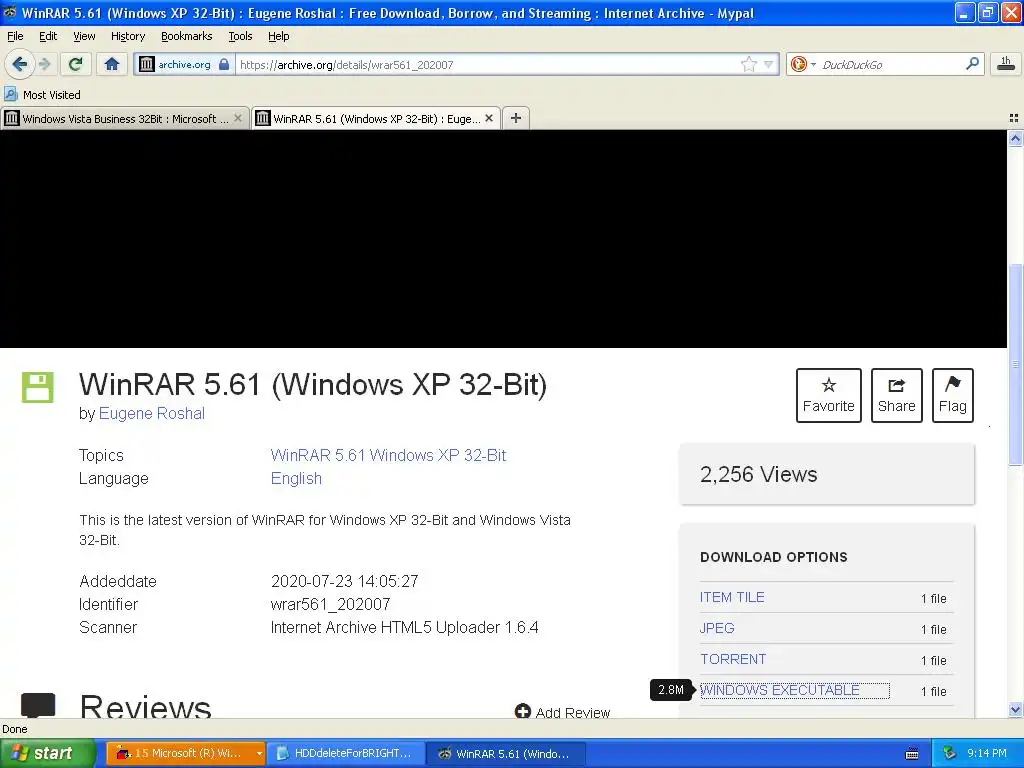This screenshot has height=768, width=1024.
Task: Open the downloads toolbar button
Action: (x=1006, y=64)
